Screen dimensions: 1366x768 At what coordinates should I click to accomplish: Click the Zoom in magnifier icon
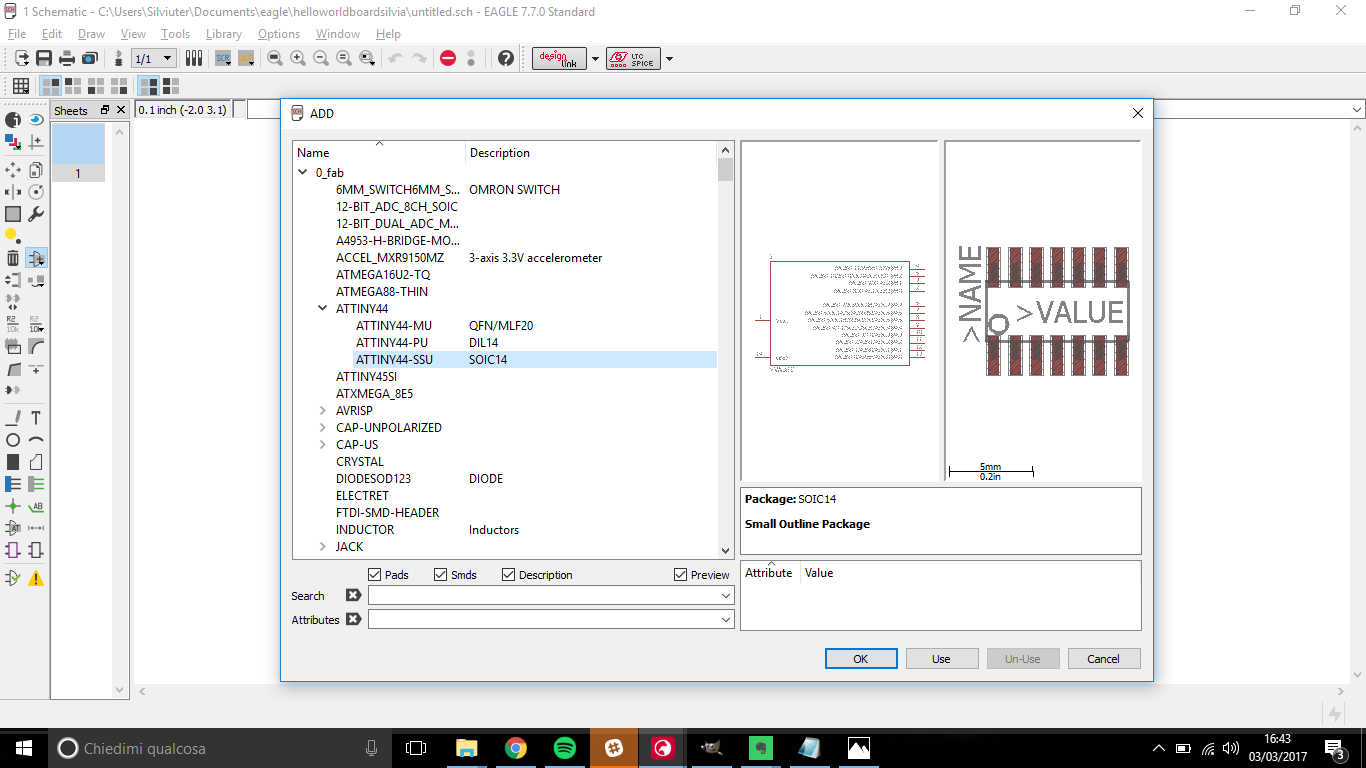[298, 58]
